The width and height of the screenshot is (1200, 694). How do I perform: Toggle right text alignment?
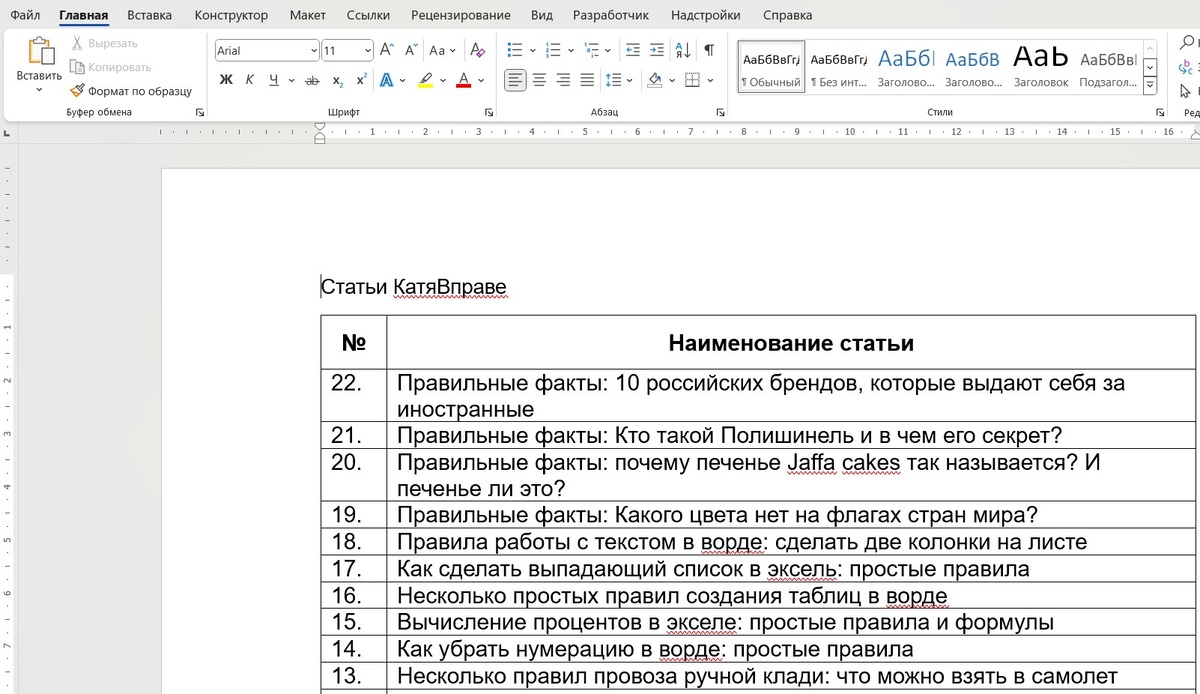pos(563,80)
